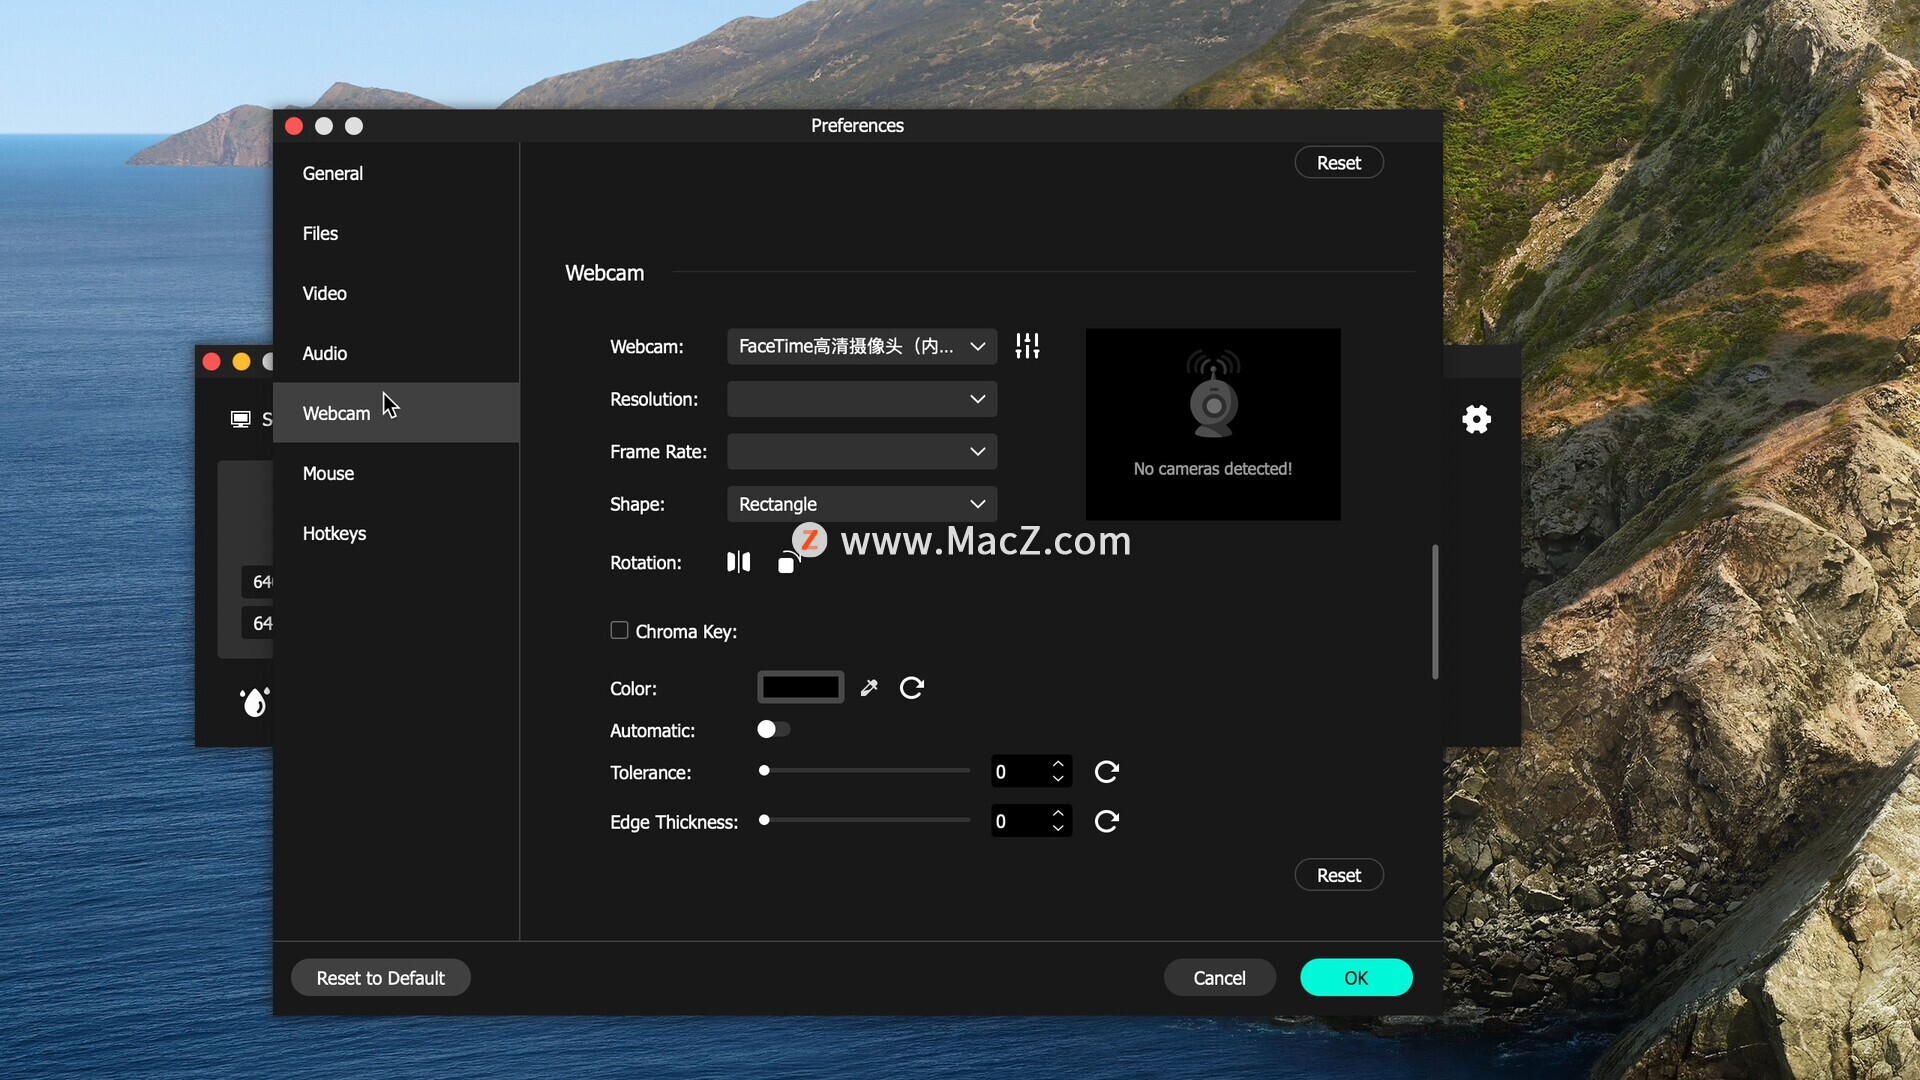The height and width of the screenshot is (1080, 1920).
Task: Enable the Chroma Key checkbox
Action: tap(619, 630)
